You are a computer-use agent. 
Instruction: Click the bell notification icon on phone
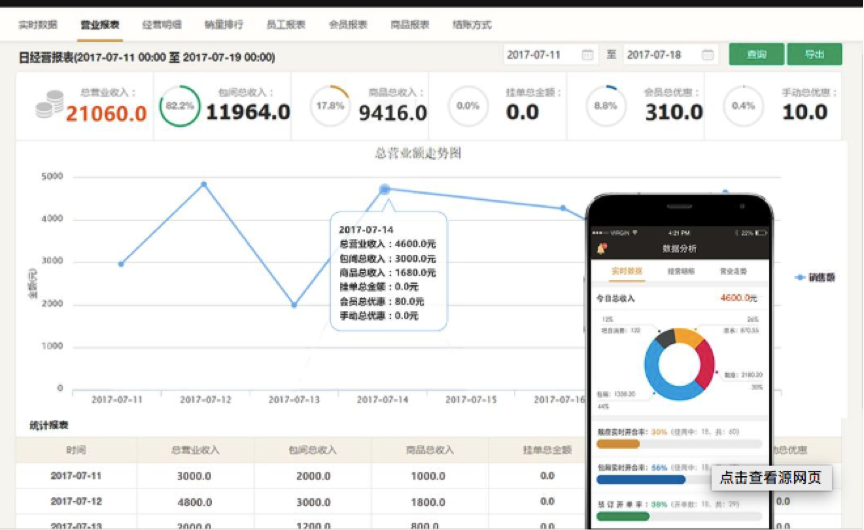(x=601, y=248)
